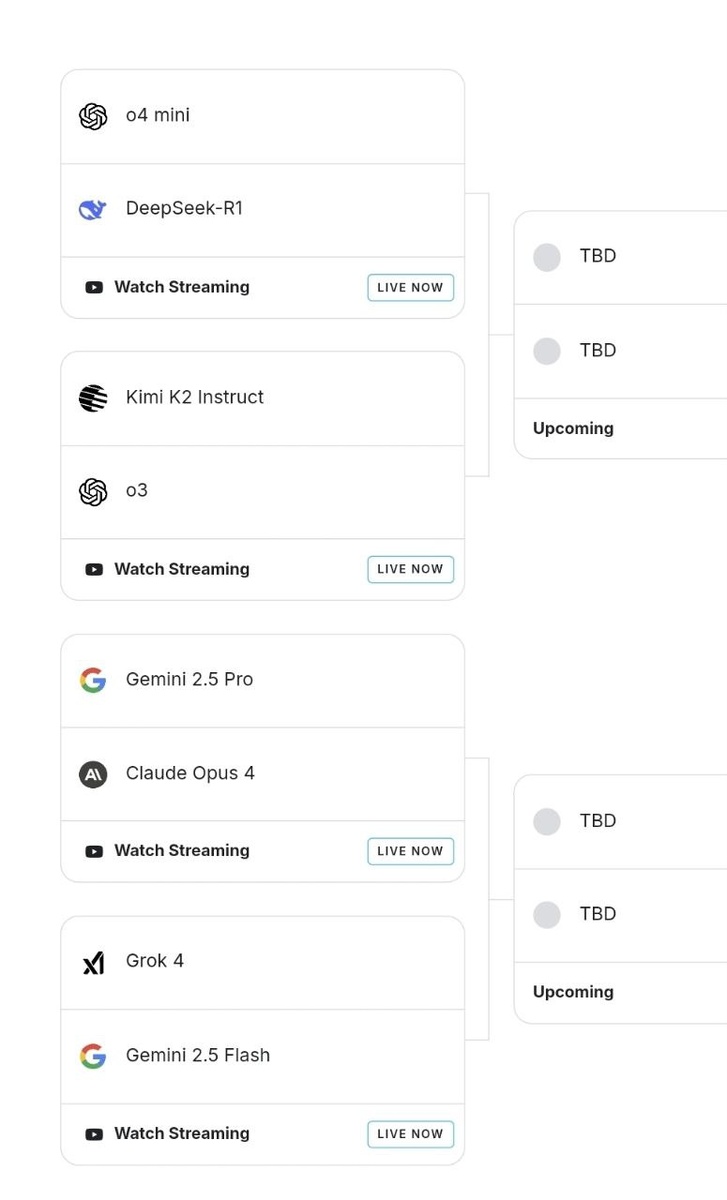Click the Upcoming label in the lower semifinal card
The width and height of the screenshot is (727, 1200).
(573, 992)
